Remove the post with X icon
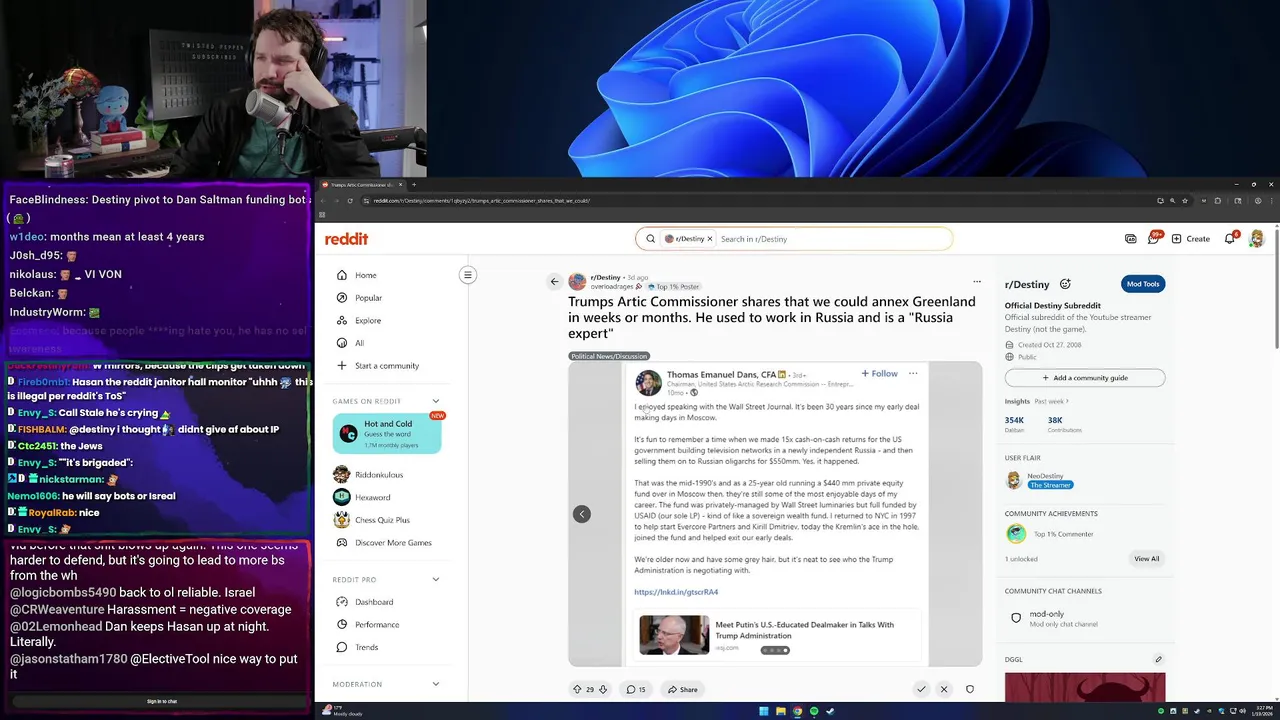This screenshot has width=1280, height=720. click(x=944, y=689)
